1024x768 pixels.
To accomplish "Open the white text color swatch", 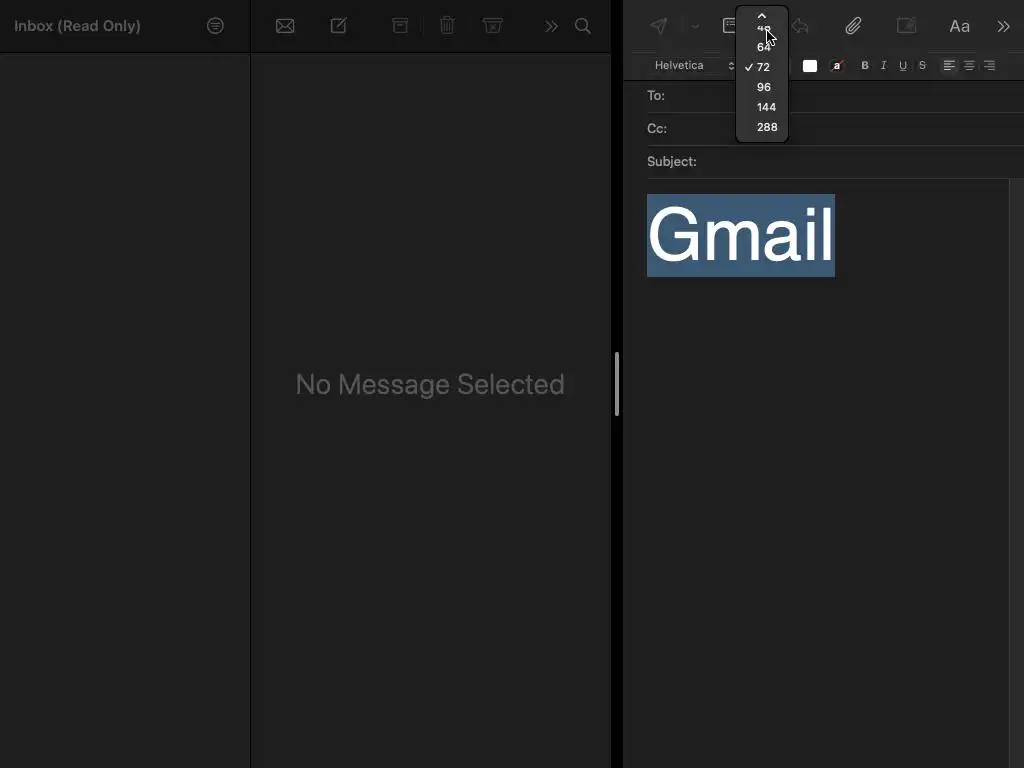I will pyautogui.click(x=810, y=66).
